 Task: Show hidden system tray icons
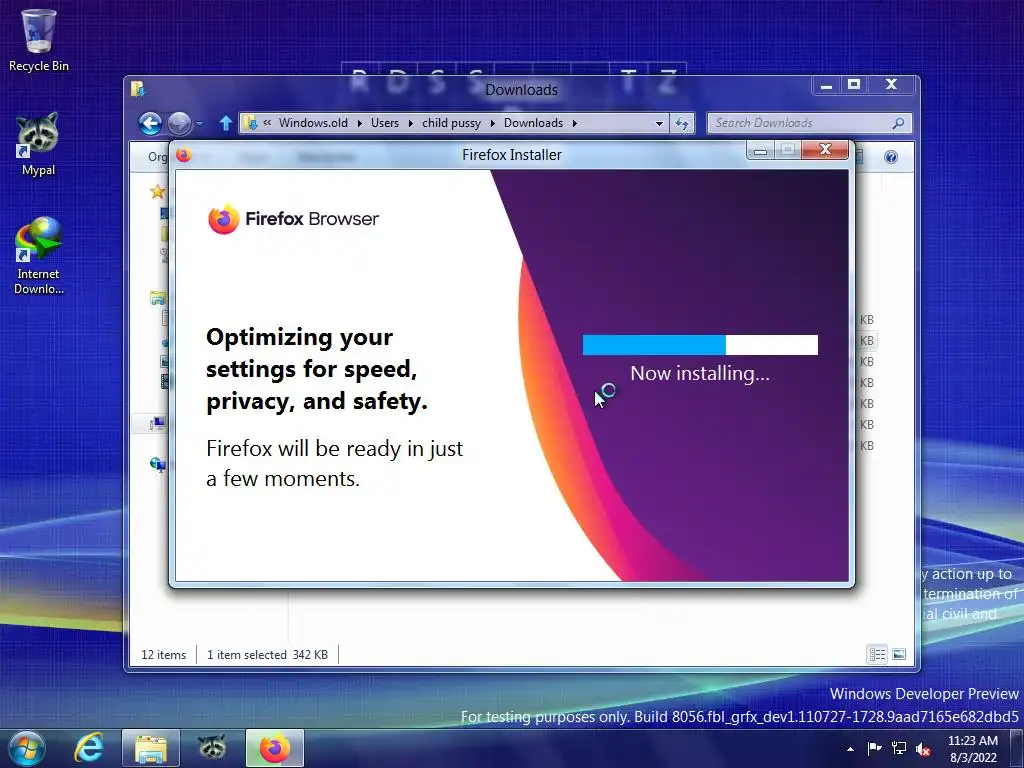(x=850, y=749)
